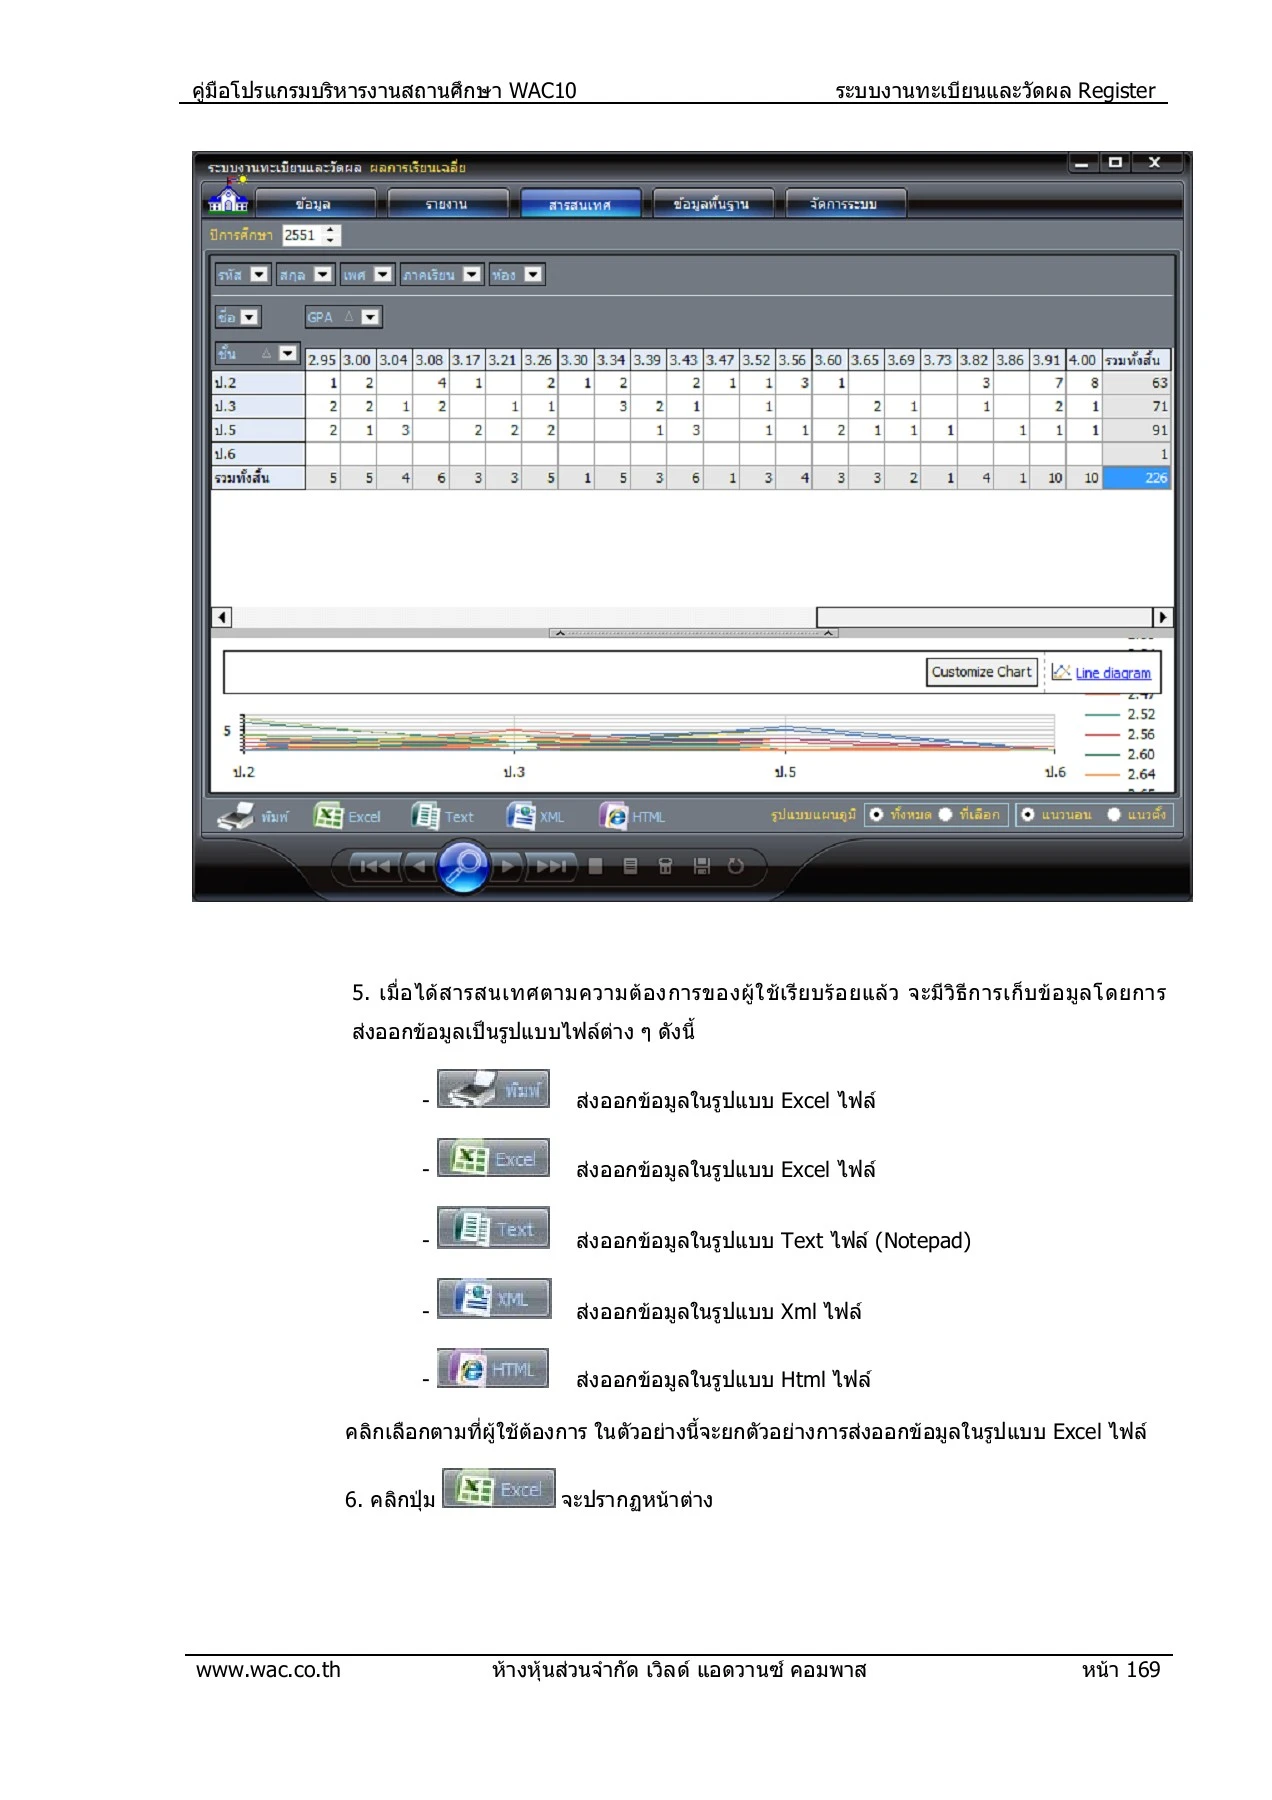Viewport: 1272px width, 1800px height.
Task: Open the ภาคเรียน filter dropdown
Action: (x=472, y=274)
